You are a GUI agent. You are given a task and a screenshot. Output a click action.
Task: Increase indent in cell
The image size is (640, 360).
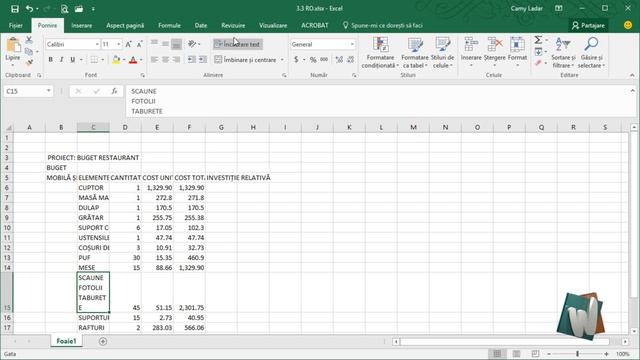(x=202, y=60)
